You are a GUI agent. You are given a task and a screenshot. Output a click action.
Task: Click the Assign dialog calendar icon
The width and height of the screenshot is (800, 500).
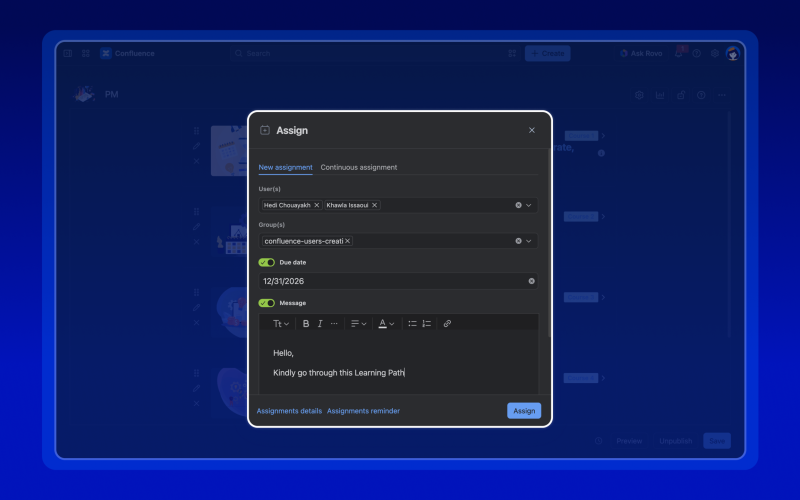point(265,130)
